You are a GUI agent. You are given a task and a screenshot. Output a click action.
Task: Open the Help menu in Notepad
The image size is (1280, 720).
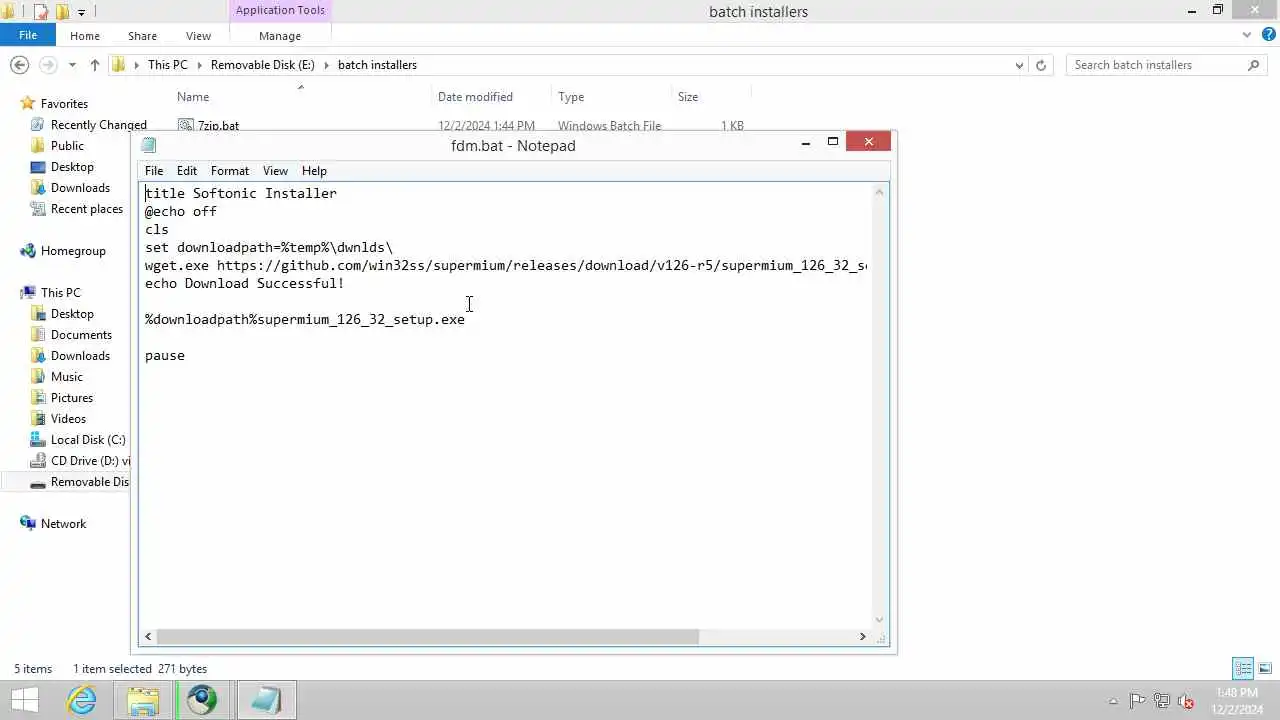click(314, 171)
